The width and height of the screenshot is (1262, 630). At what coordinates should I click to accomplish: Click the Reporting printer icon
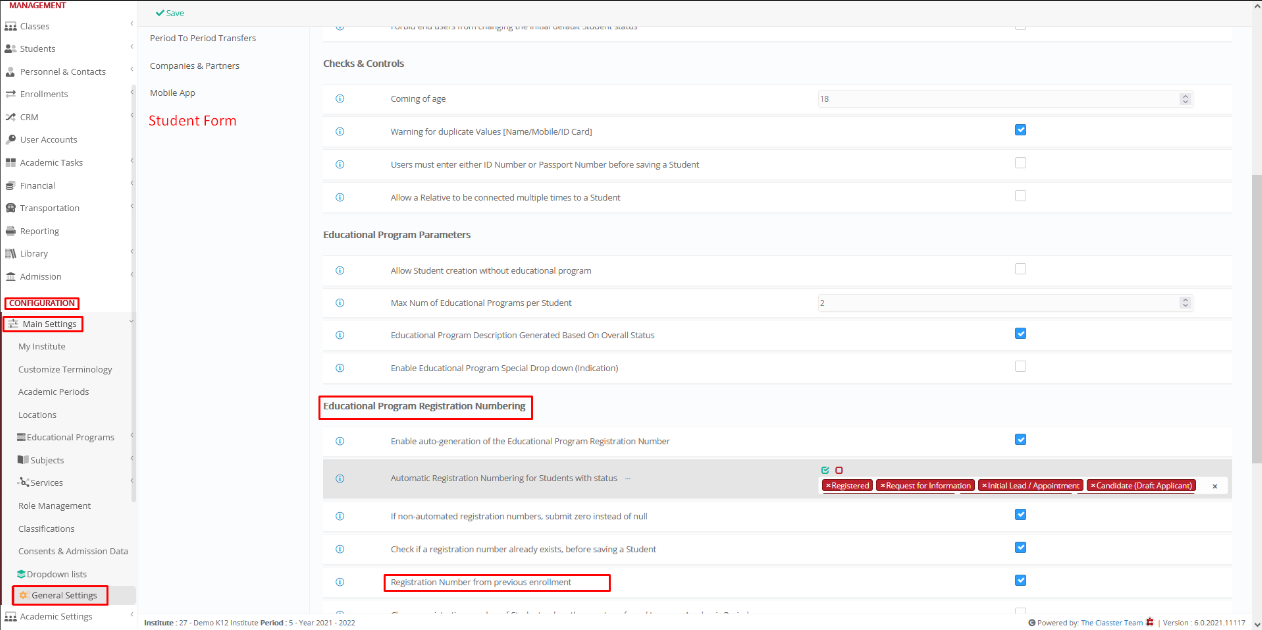click(11, 231)
